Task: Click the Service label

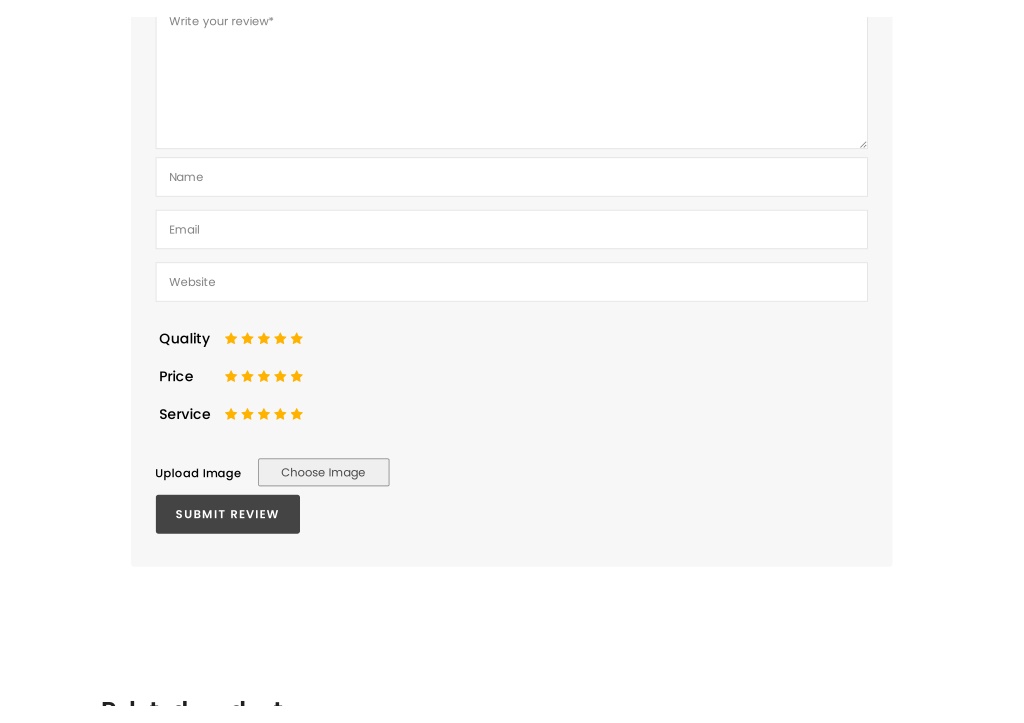Action: (184, 414)
